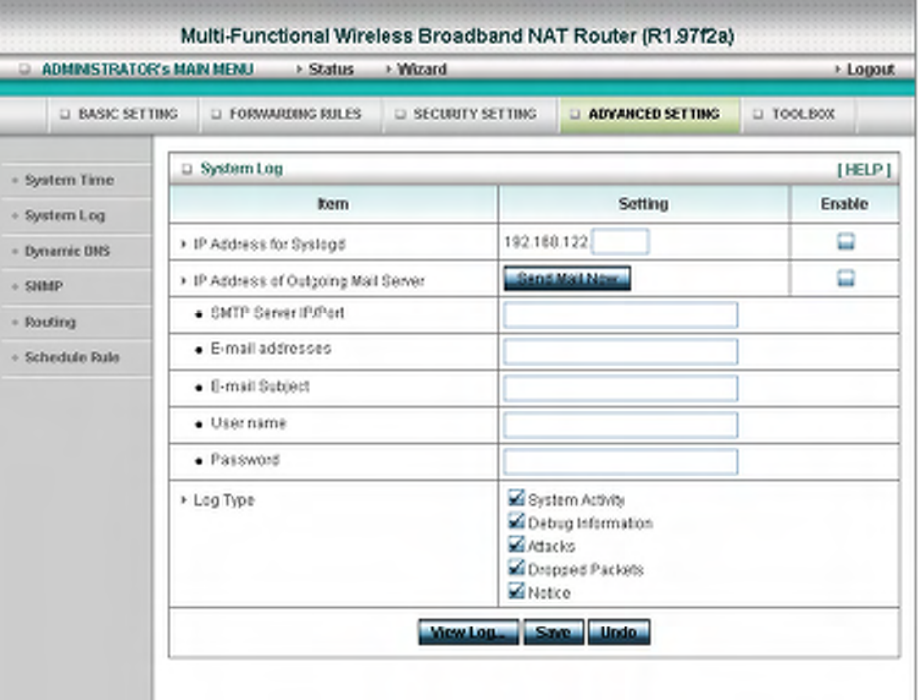Click the Save button
The image size is (920, 700).
tap(553, 633)
